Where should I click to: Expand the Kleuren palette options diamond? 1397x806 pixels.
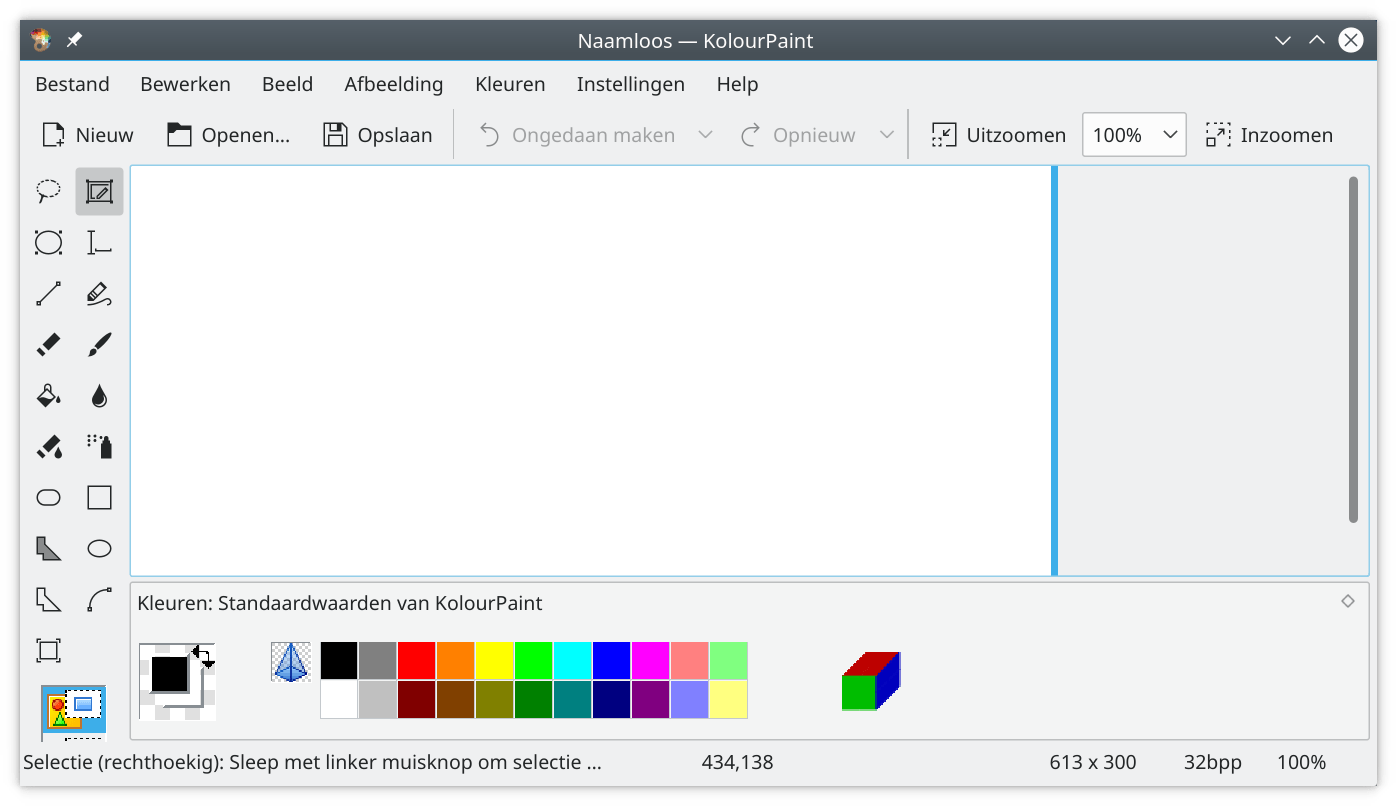(1348, 602)
